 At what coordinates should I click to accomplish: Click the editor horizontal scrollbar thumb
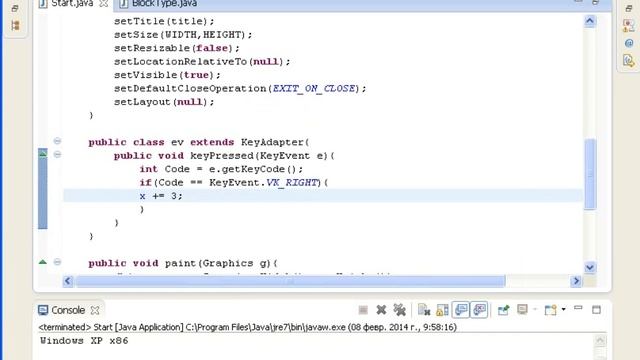click(290, 281)
